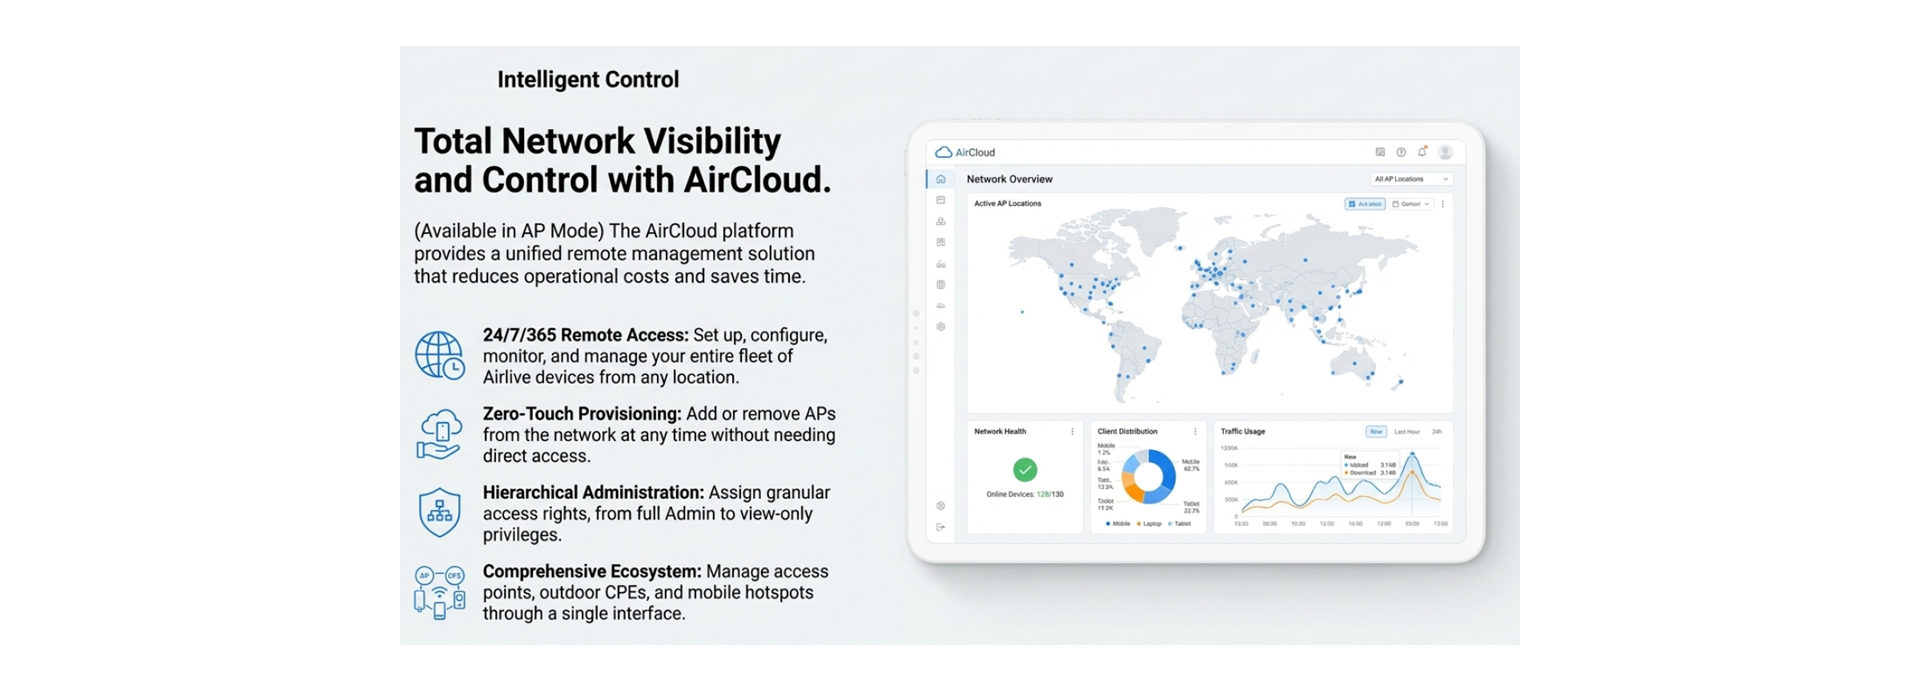Click the green Network Health checkmark

click(1025, 469)
